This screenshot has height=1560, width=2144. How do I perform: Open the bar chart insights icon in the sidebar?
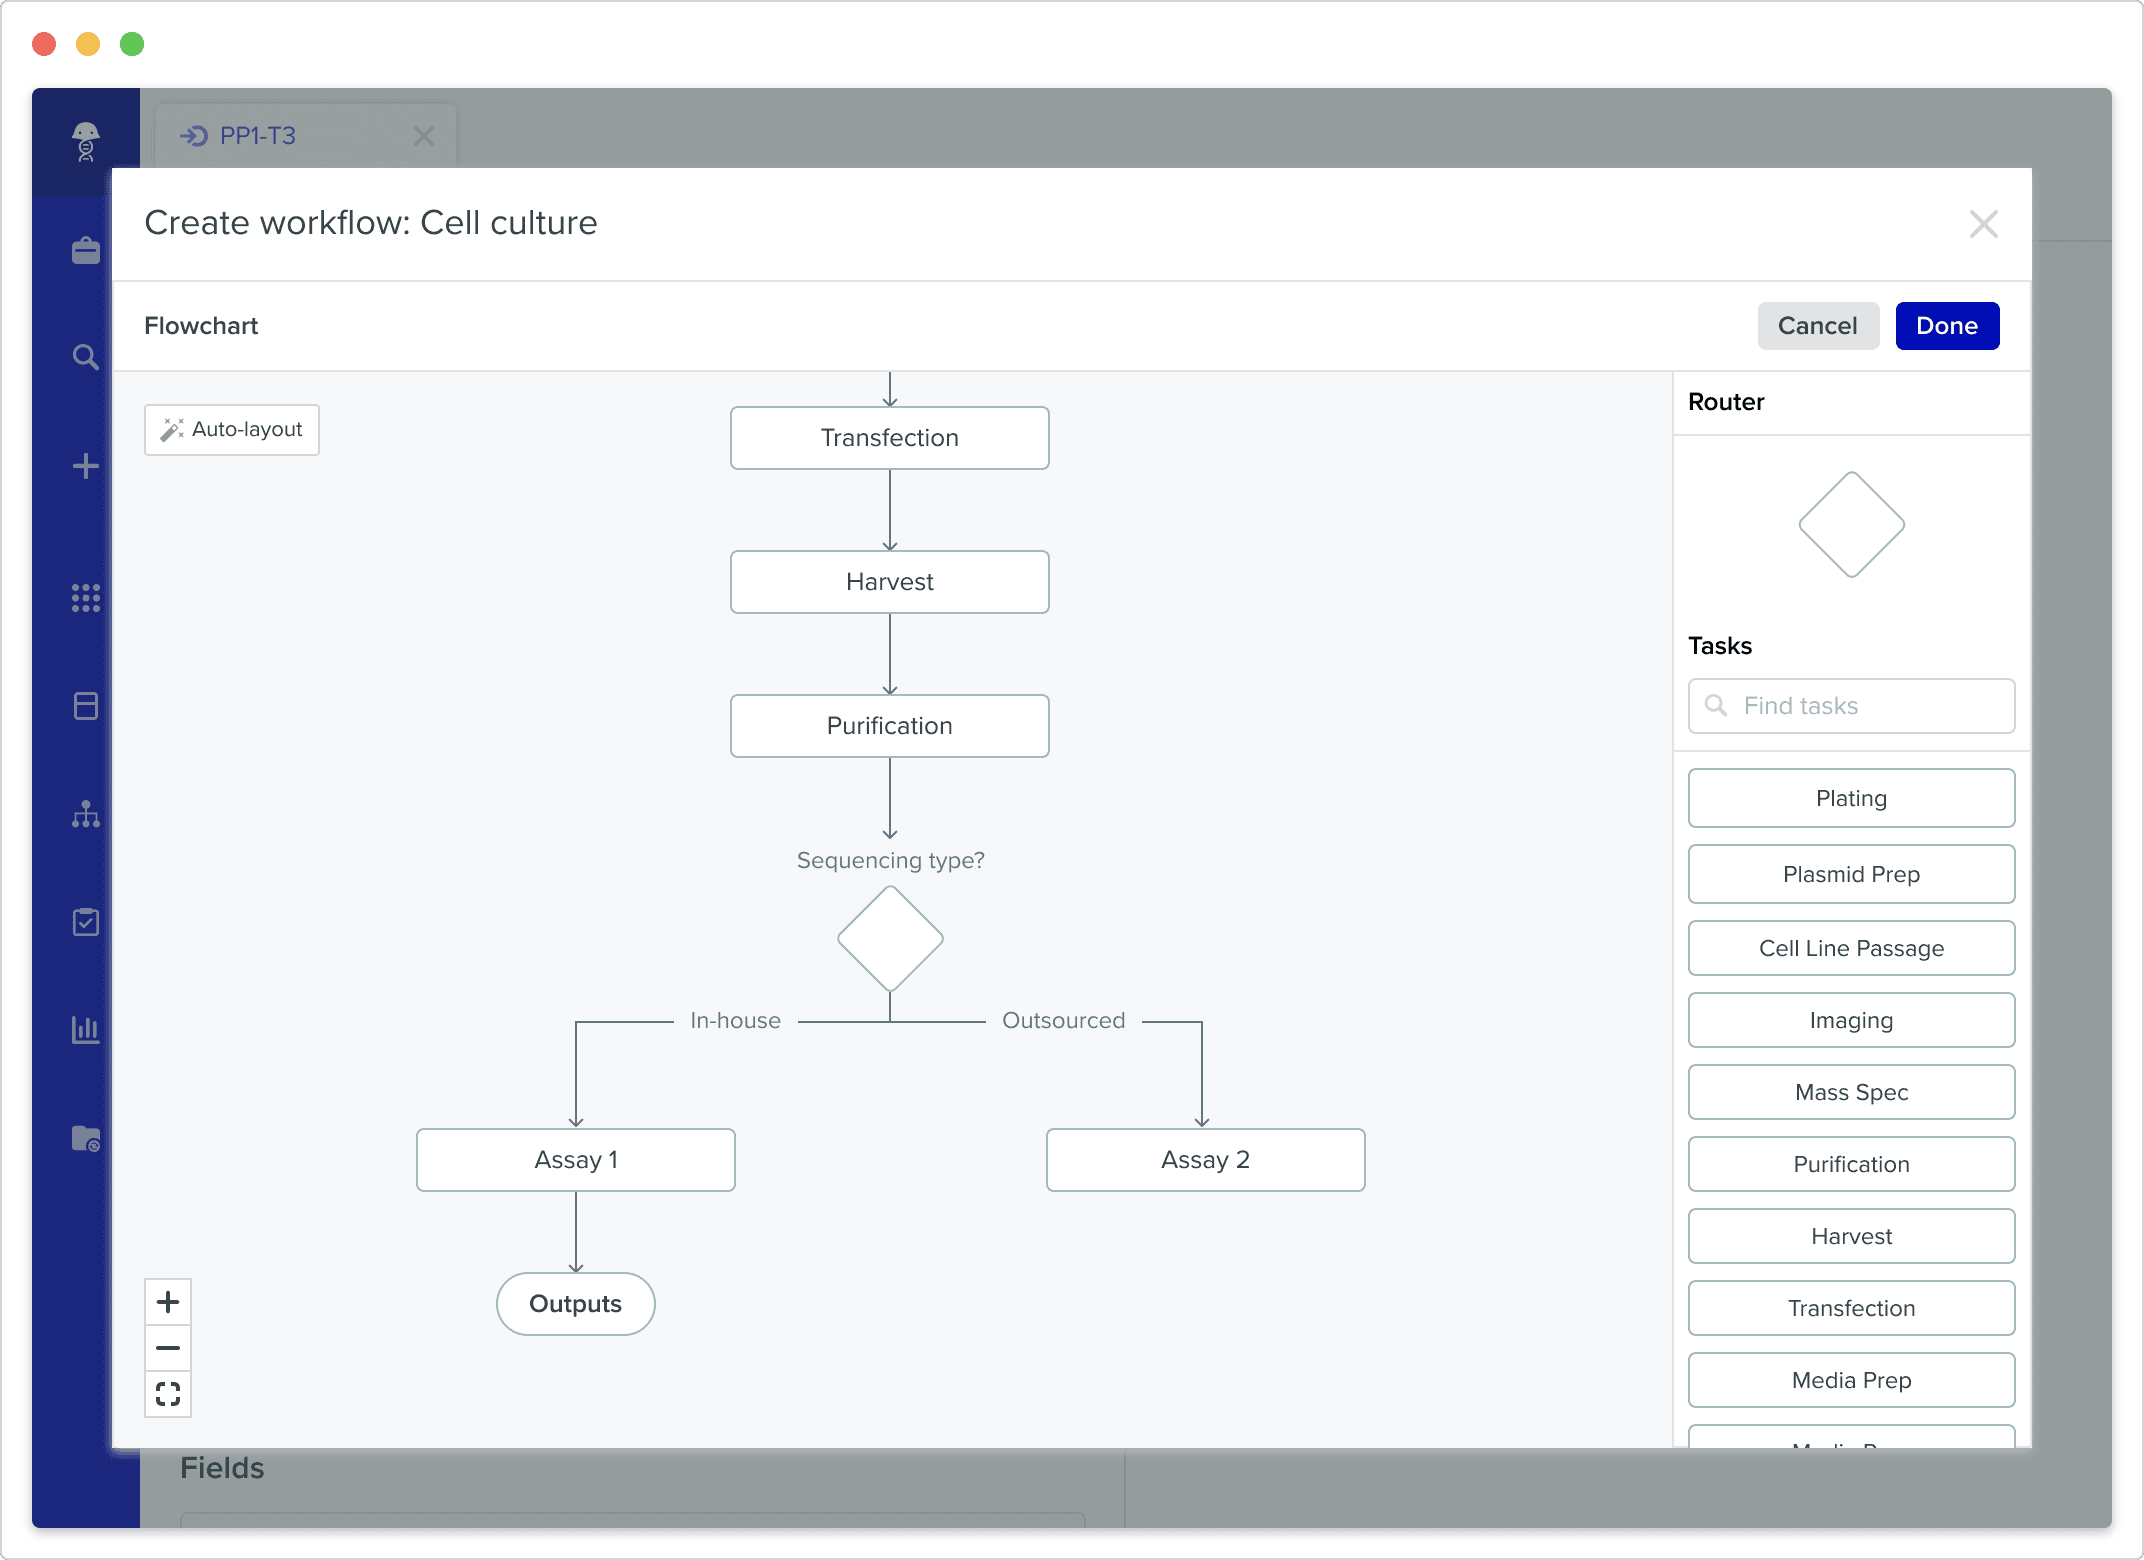pyautogui.click(x=86, y=1030)
